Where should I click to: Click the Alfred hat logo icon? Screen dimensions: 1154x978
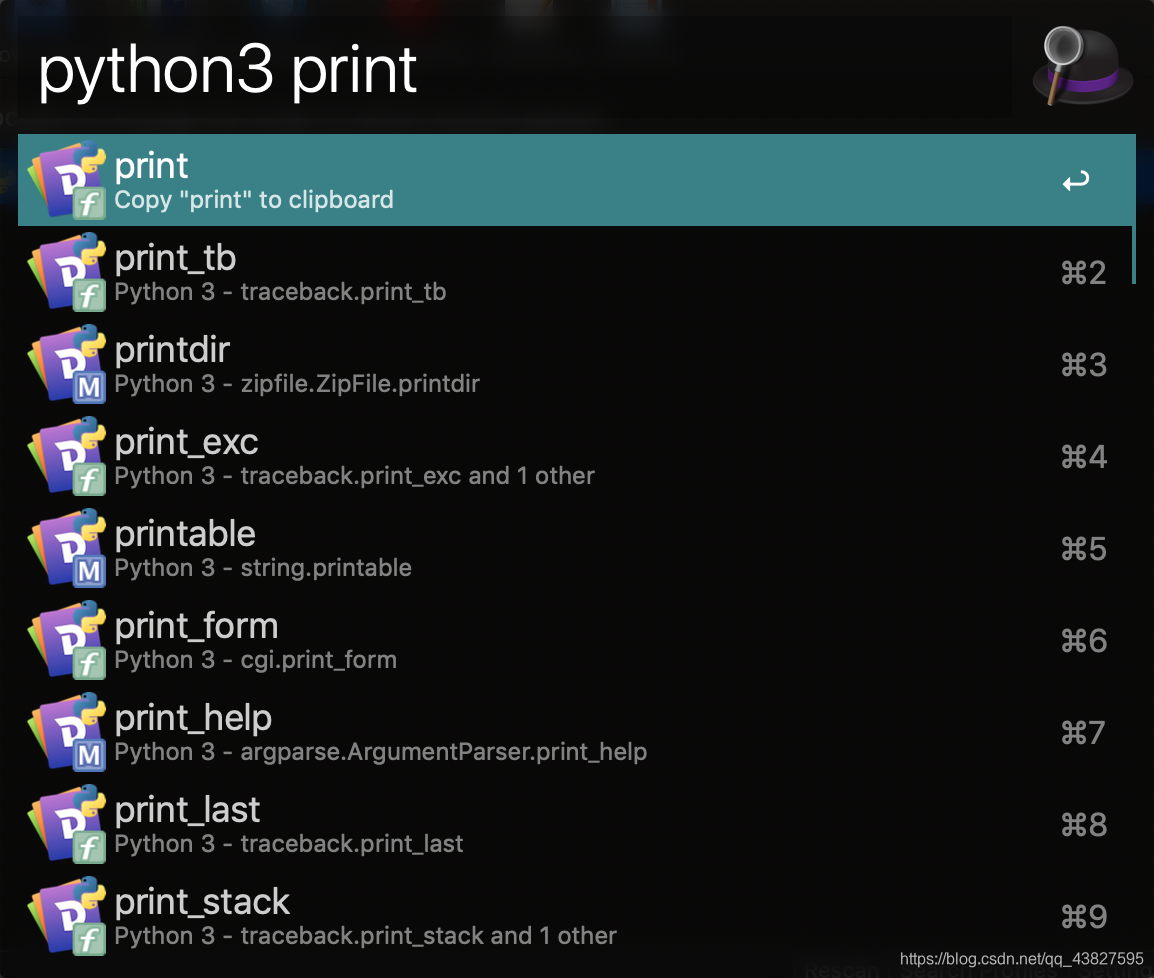1083,66
